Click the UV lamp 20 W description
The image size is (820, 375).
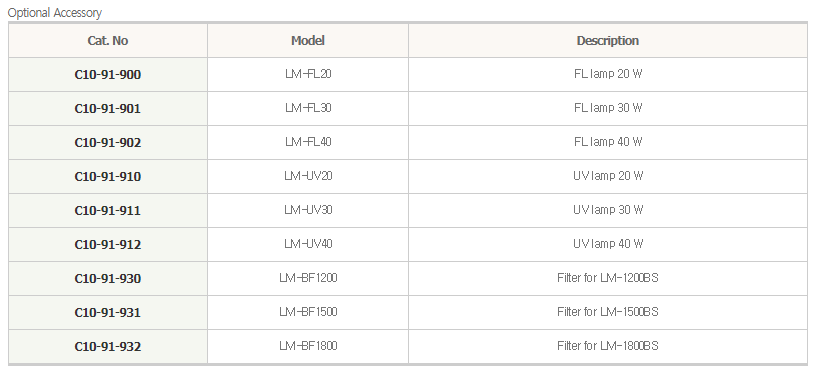click(608, 176)
